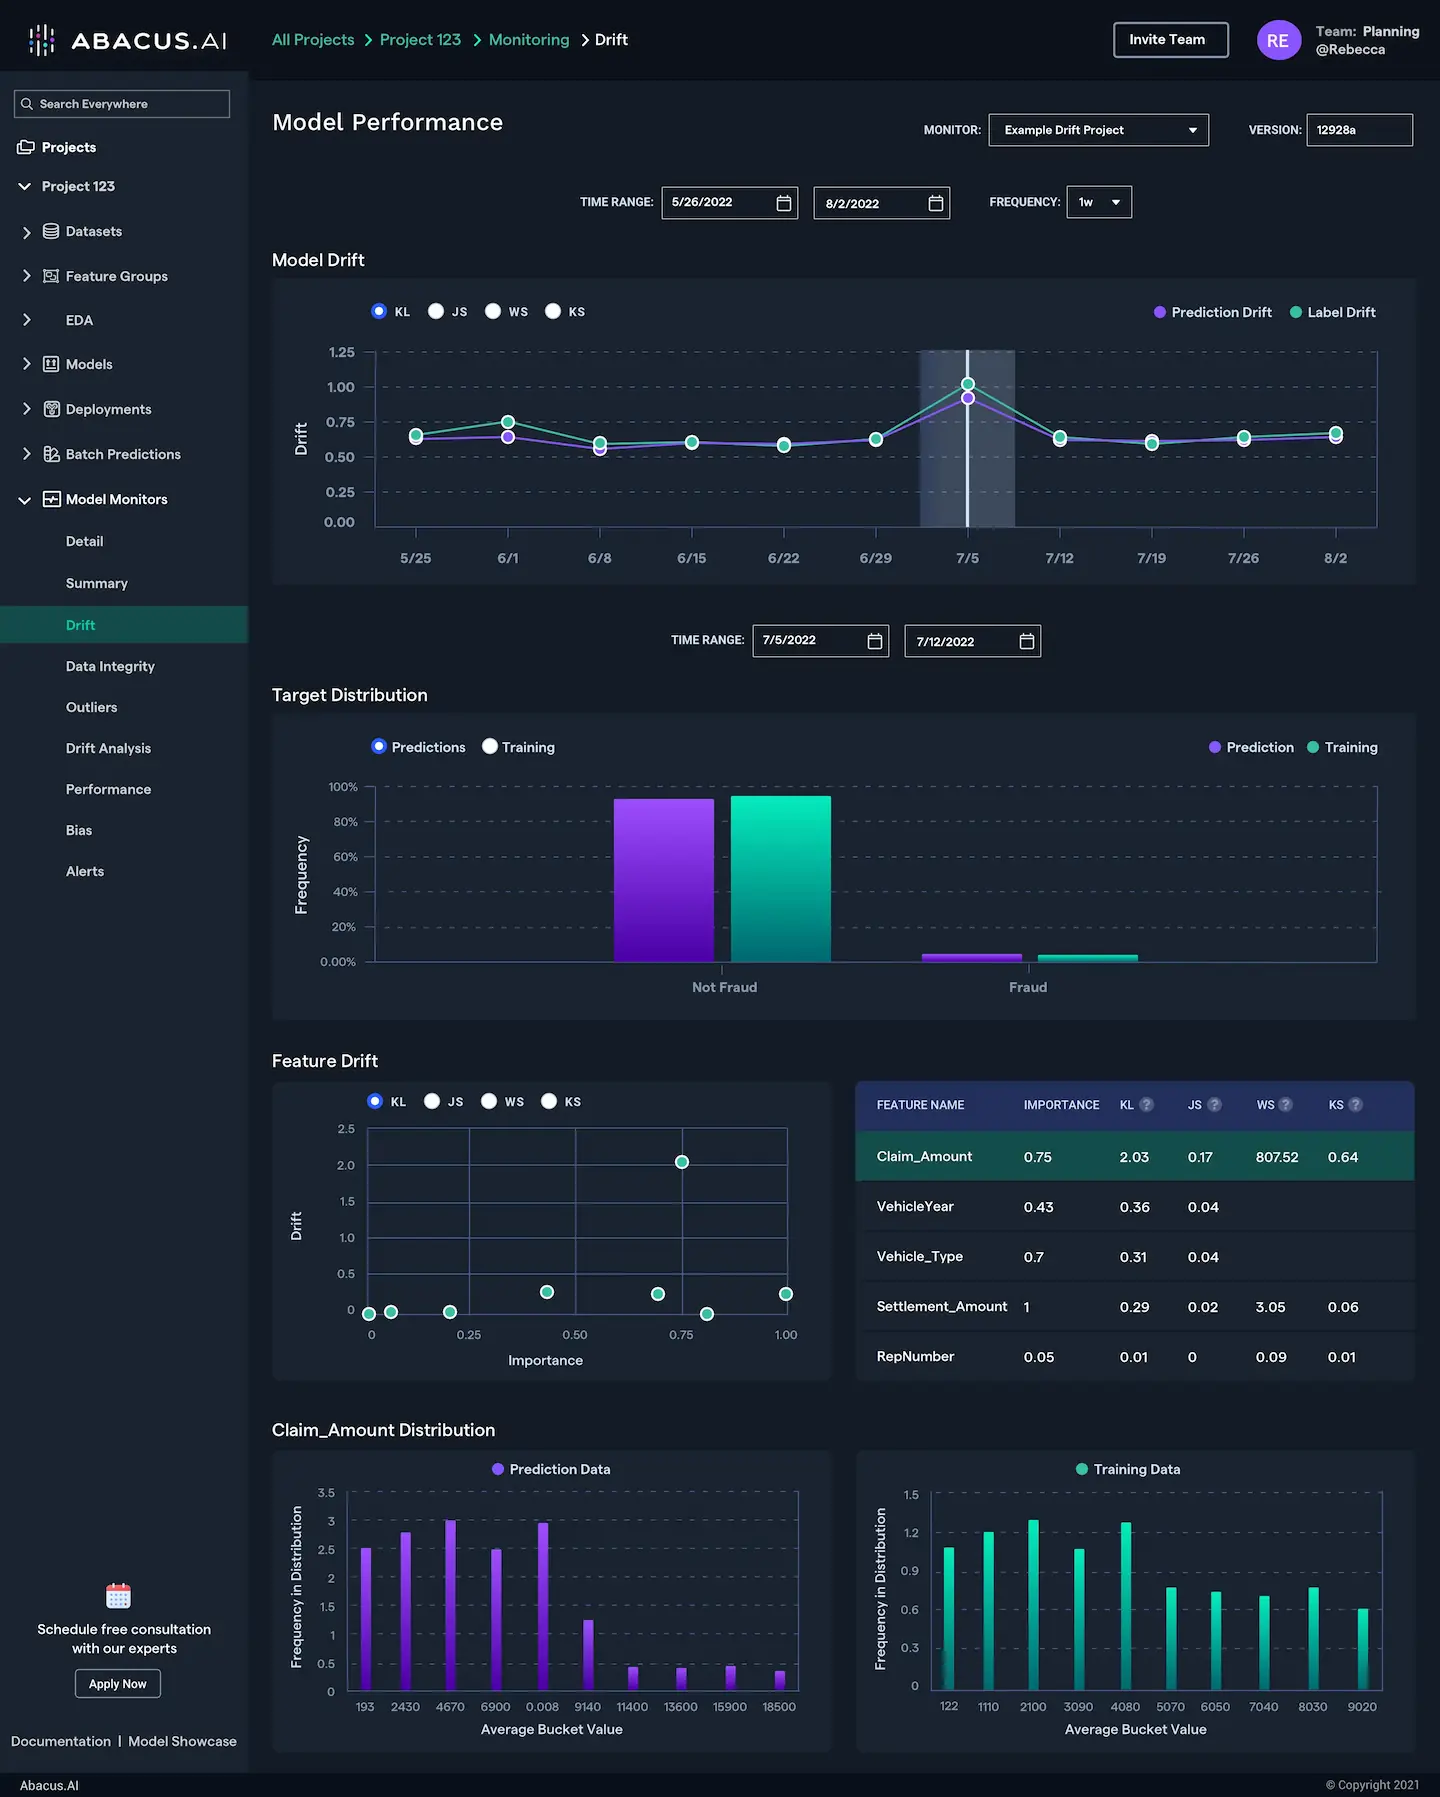
Task: Click the consultation calendar icon in sidebar
Action: click(118, 1595)
